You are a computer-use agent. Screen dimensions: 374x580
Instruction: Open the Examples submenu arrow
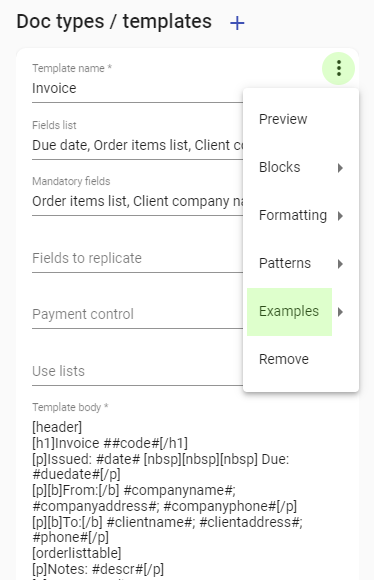pos(340,312)
